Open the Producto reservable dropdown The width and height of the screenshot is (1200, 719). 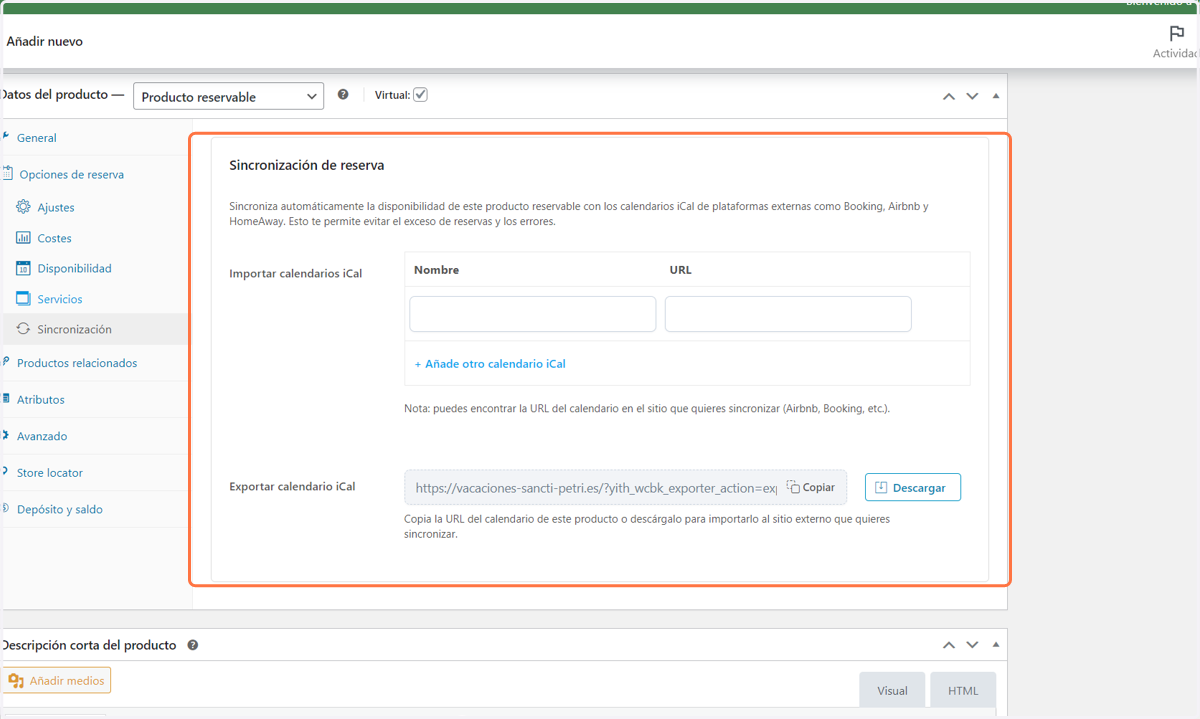coord(228,96)
